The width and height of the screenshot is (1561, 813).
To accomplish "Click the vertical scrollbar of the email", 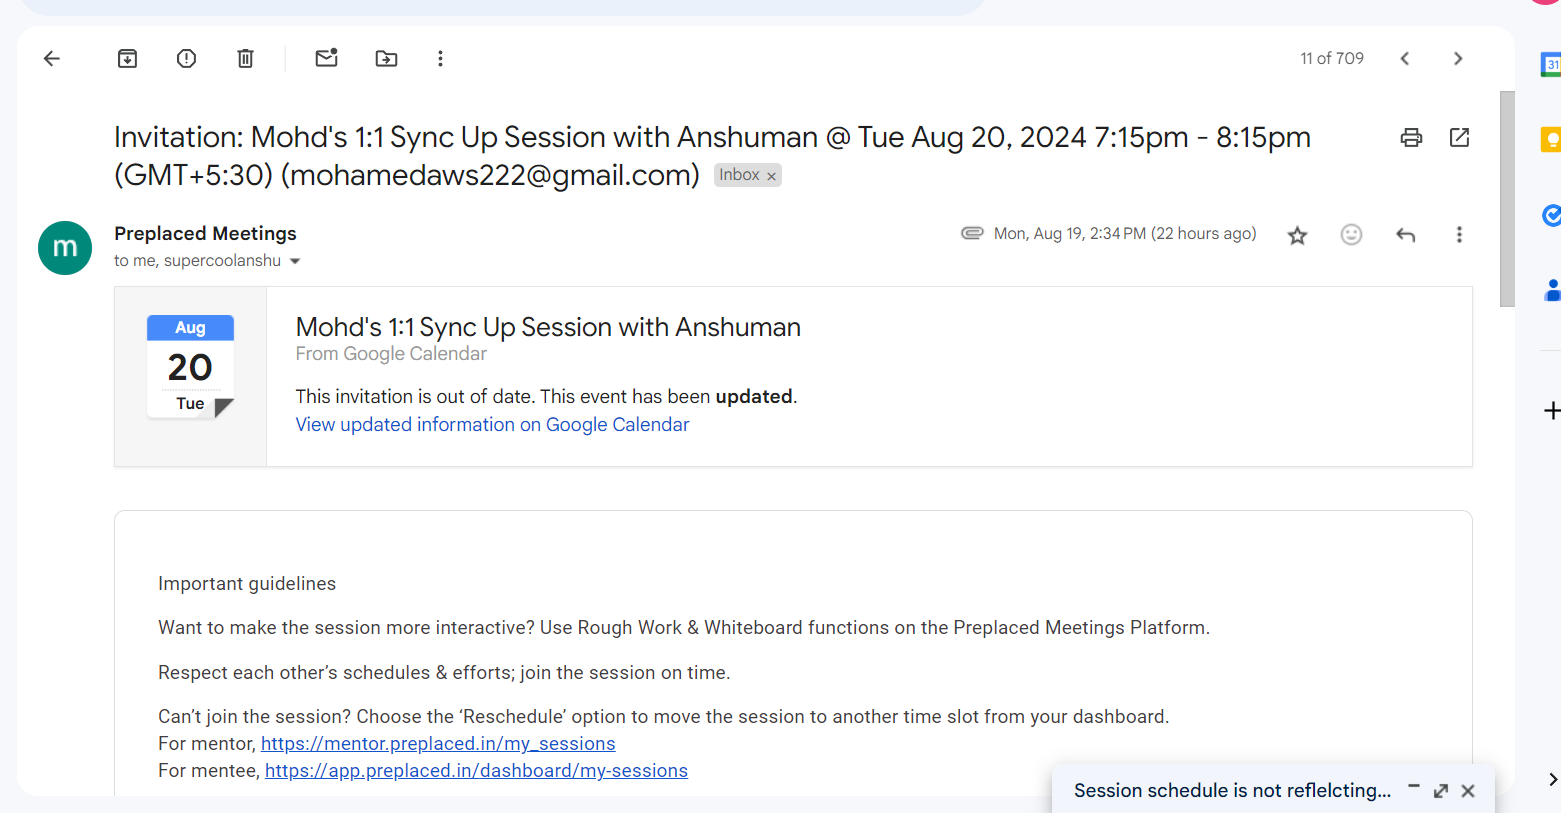I will (x=1507, y=200).
